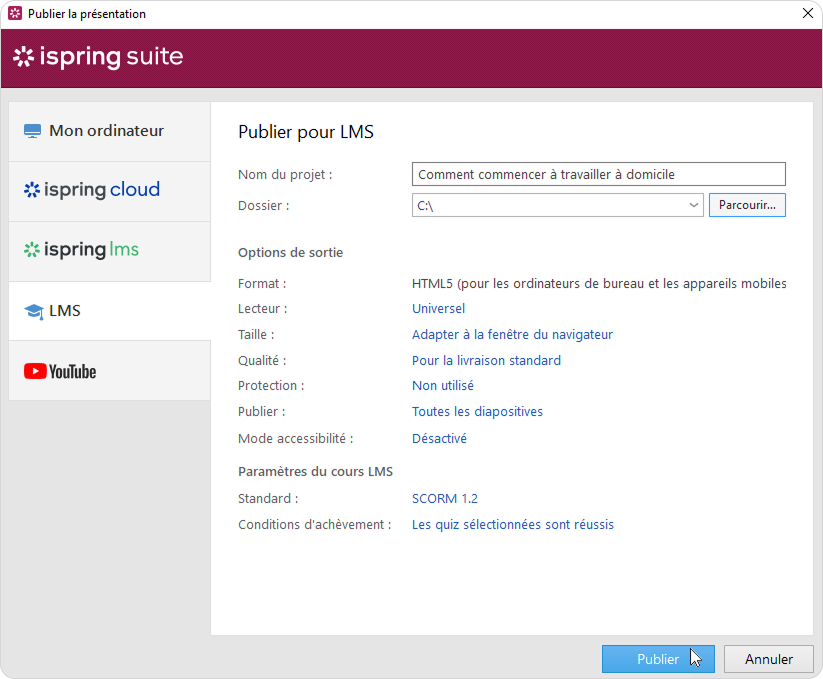Open Pour la livraison standard quality link
This screenshot has height=679, width=823.
(x=486, y=360)
